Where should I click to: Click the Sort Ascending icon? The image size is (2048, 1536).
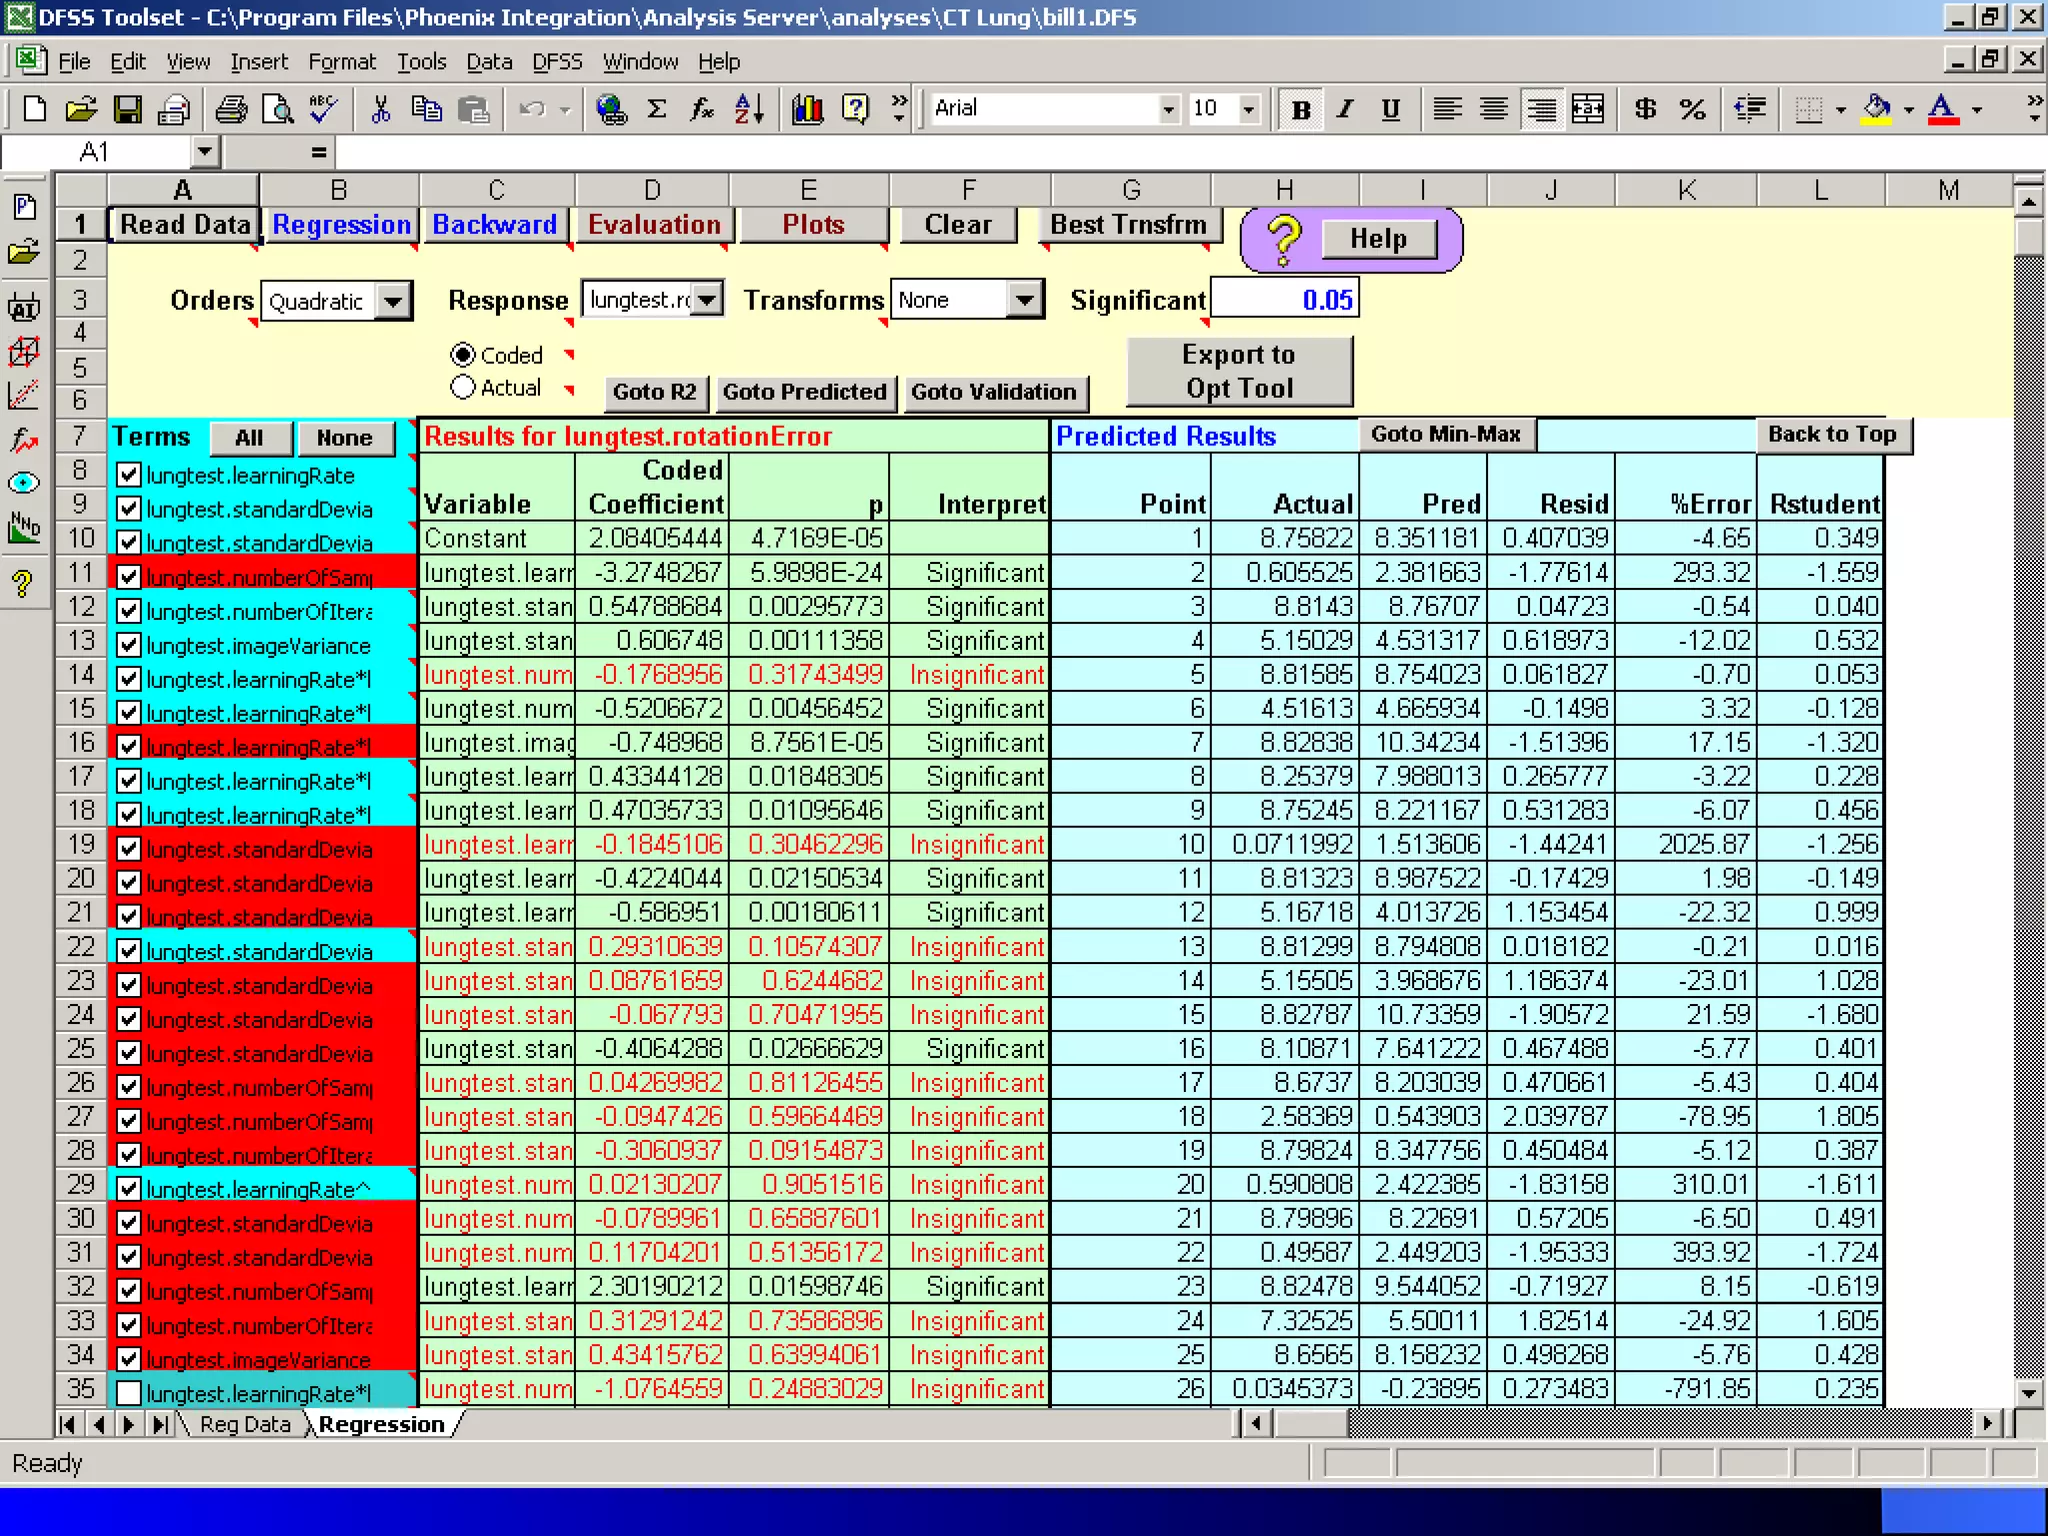pos(750,109)
